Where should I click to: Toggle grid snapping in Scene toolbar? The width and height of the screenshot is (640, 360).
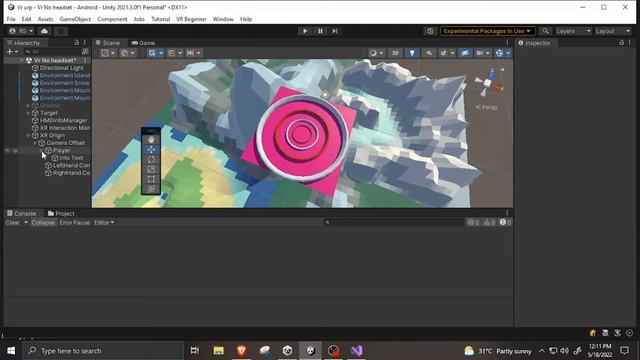(x=171, y=53)
